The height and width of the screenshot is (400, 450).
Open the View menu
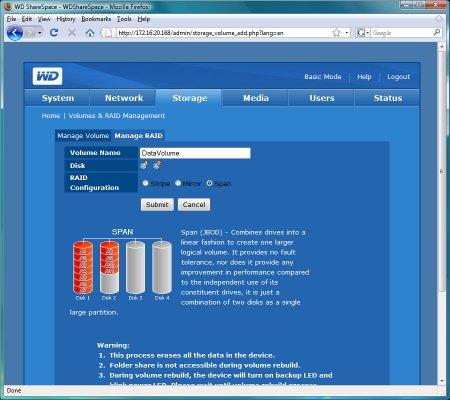click(44, 19)
